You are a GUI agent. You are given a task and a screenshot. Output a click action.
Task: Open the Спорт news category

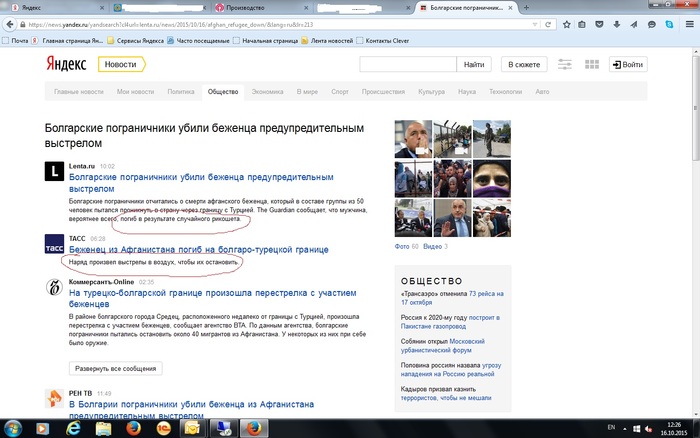pos(340,92)
